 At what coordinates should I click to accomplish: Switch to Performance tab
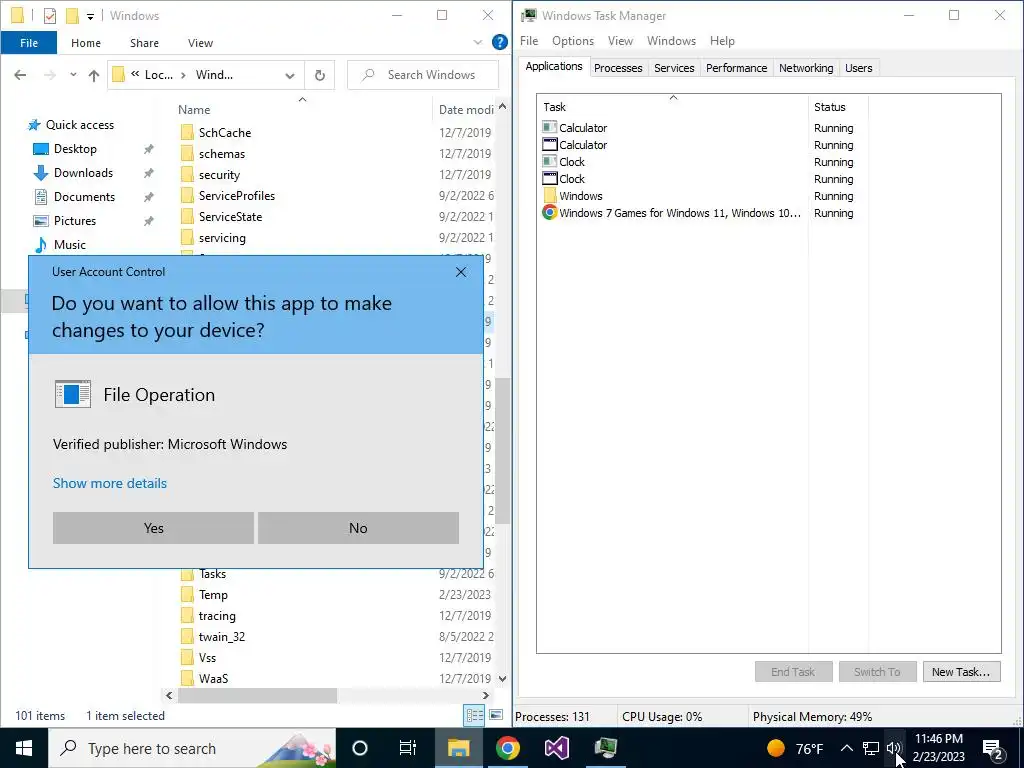[x=736, y=68]
